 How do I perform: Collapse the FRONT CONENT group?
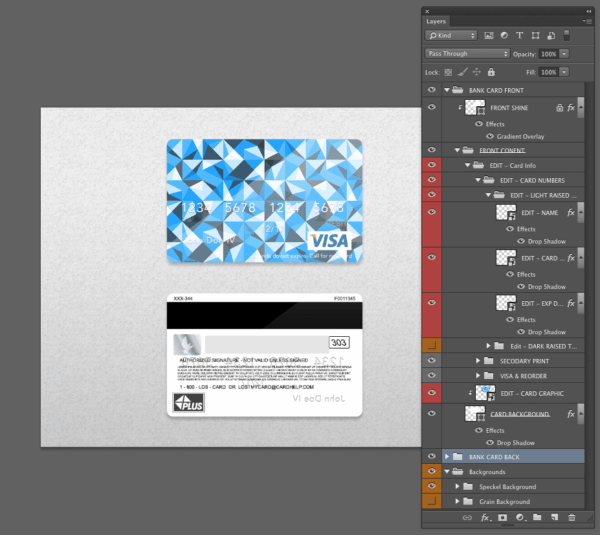click(457, 150)
